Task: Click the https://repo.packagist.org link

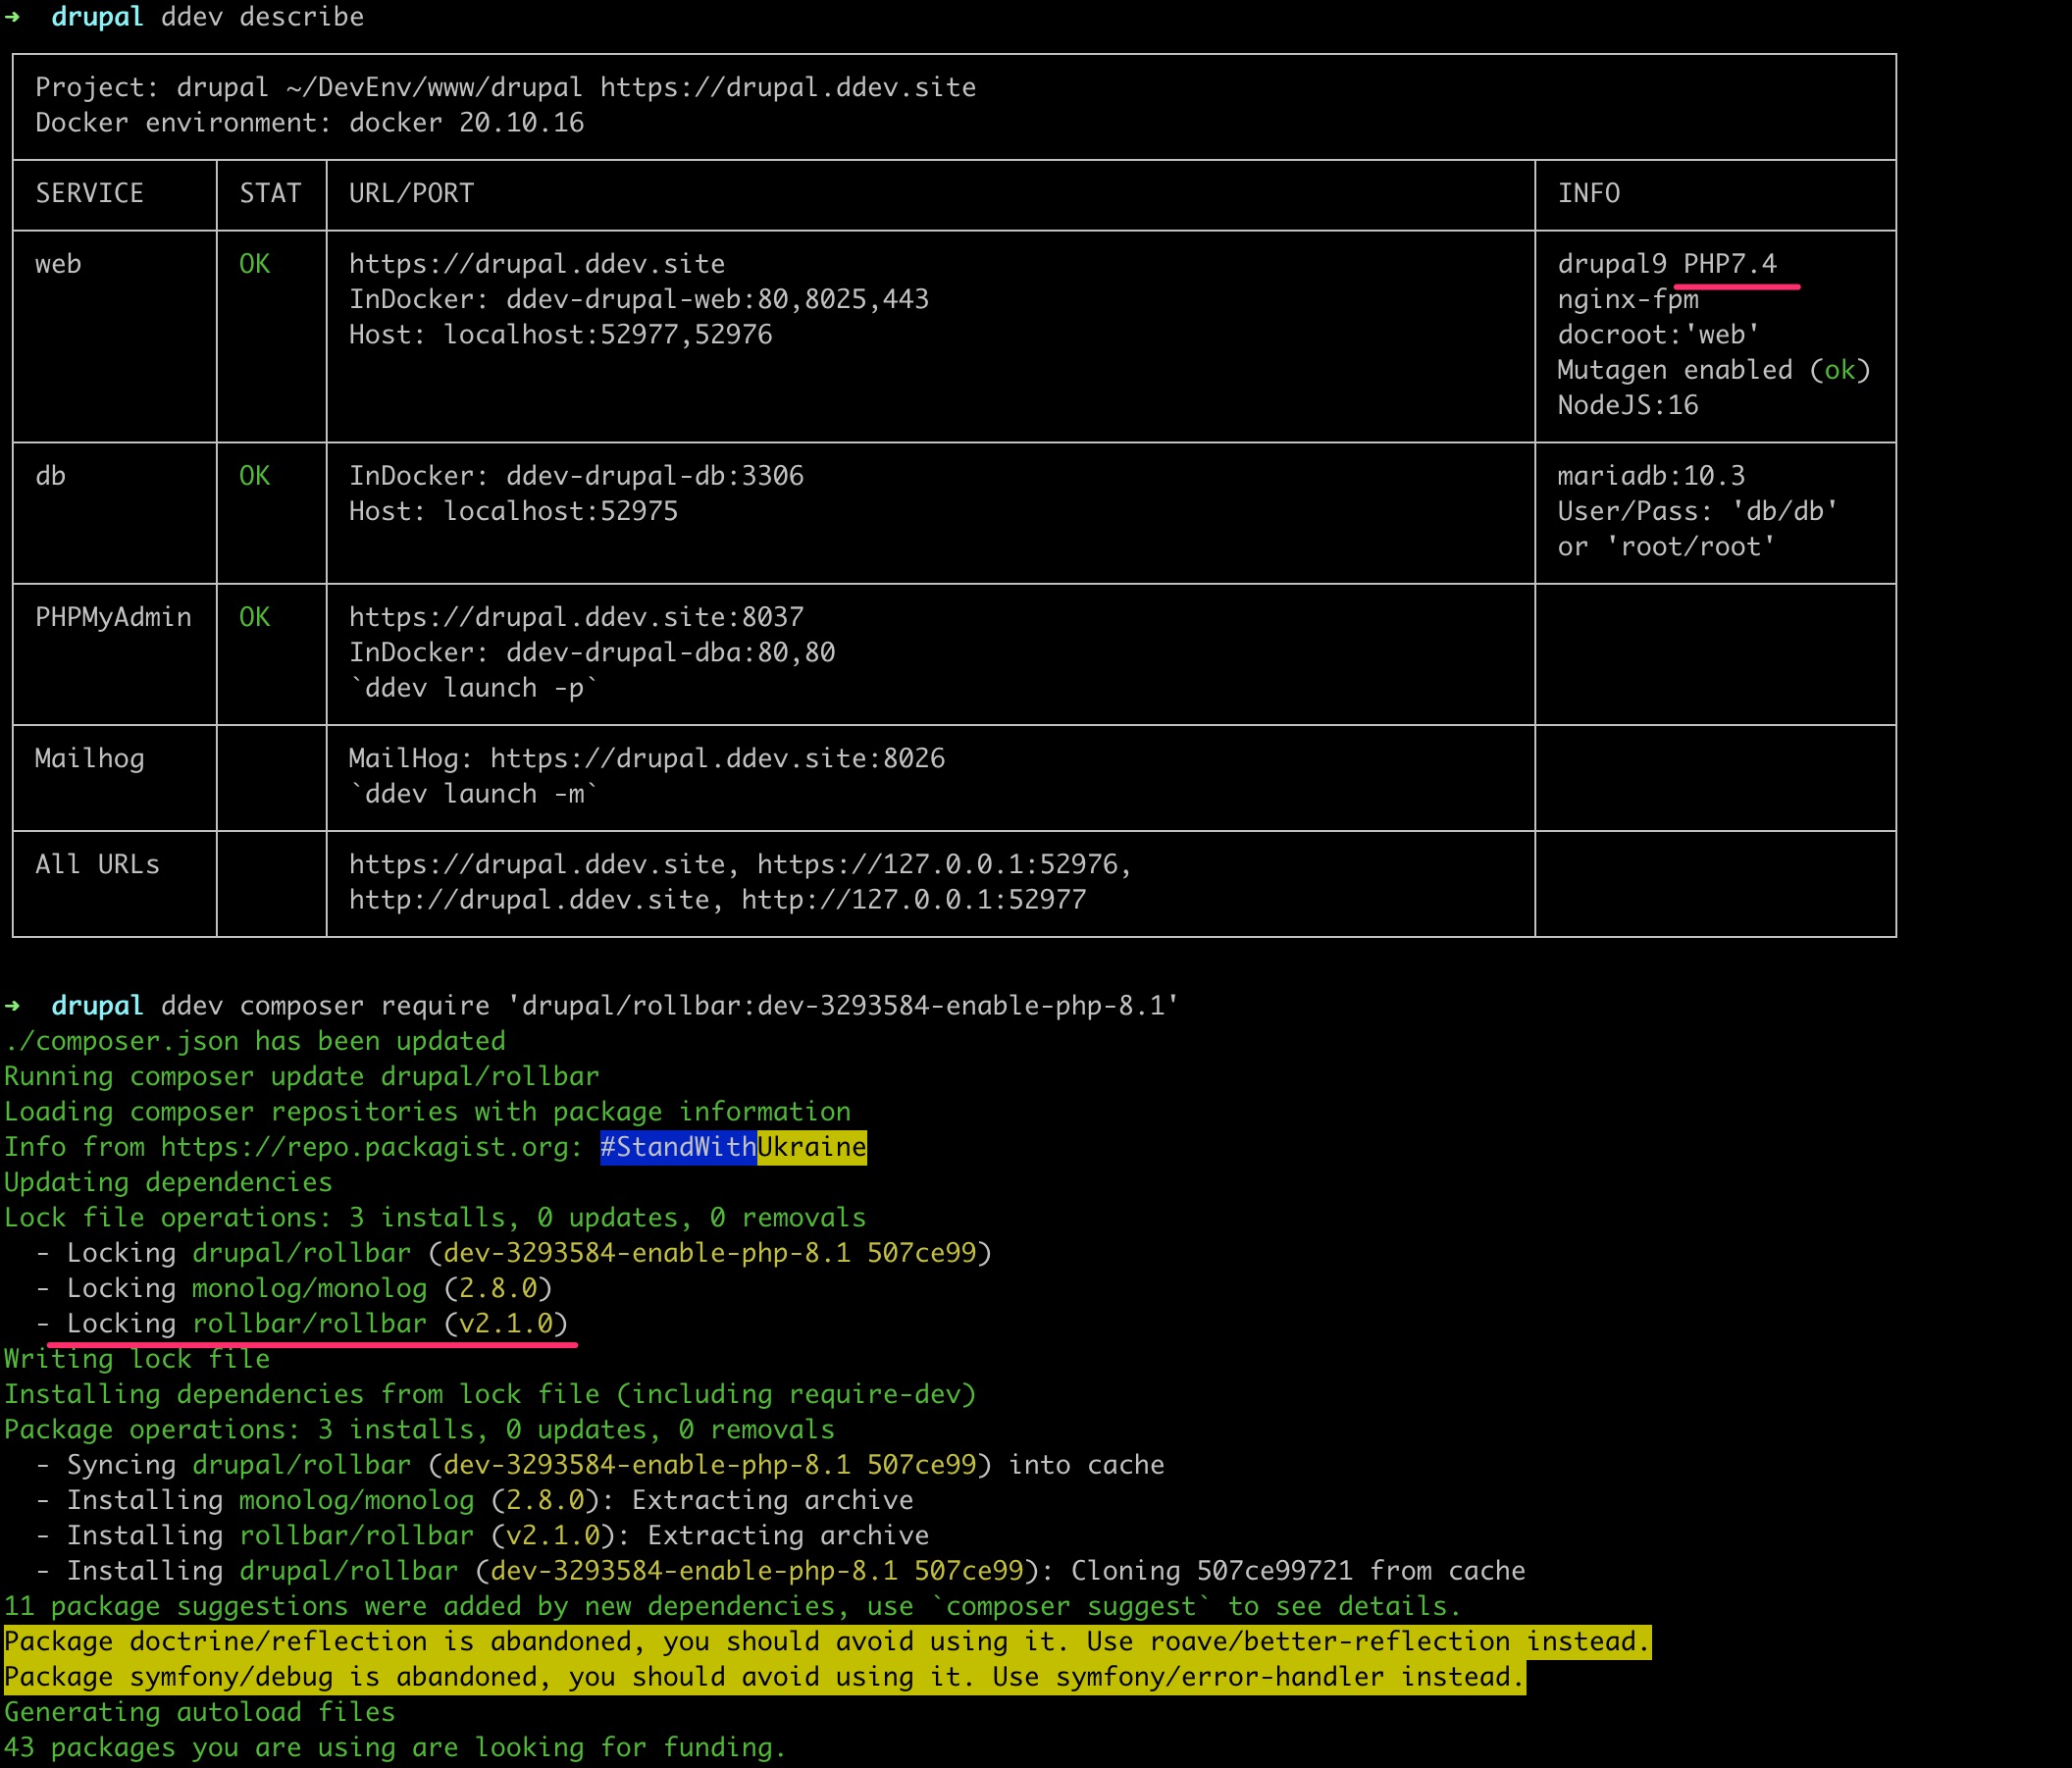Action: [x=370, y=1147]
